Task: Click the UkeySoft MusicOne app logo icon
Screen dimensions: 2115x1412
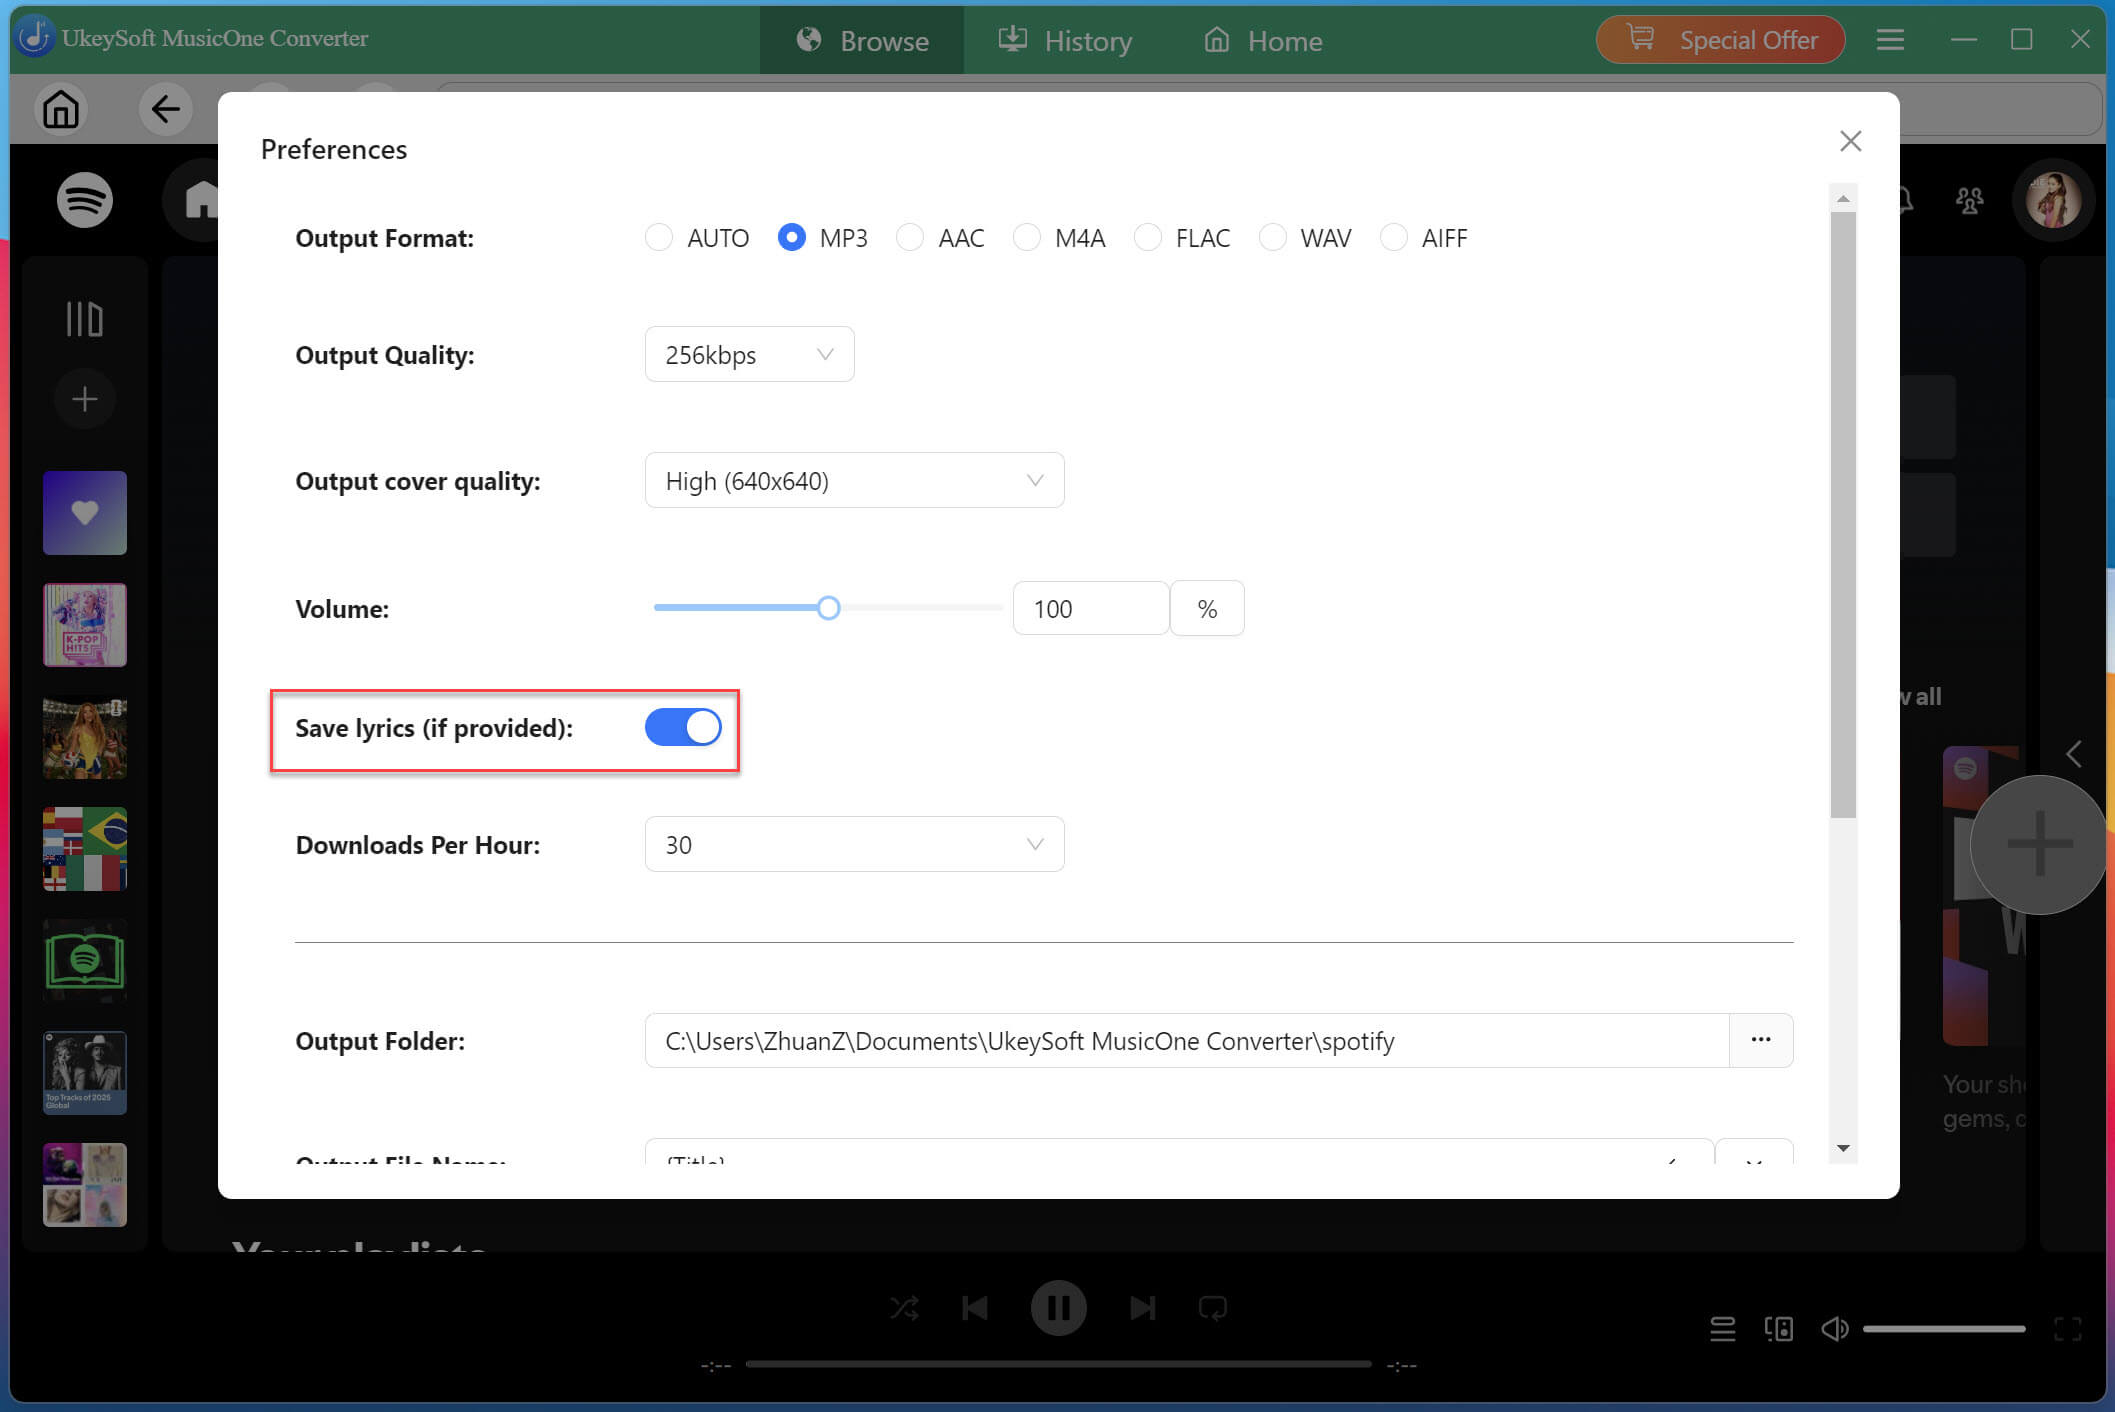Action: point(35,38)
